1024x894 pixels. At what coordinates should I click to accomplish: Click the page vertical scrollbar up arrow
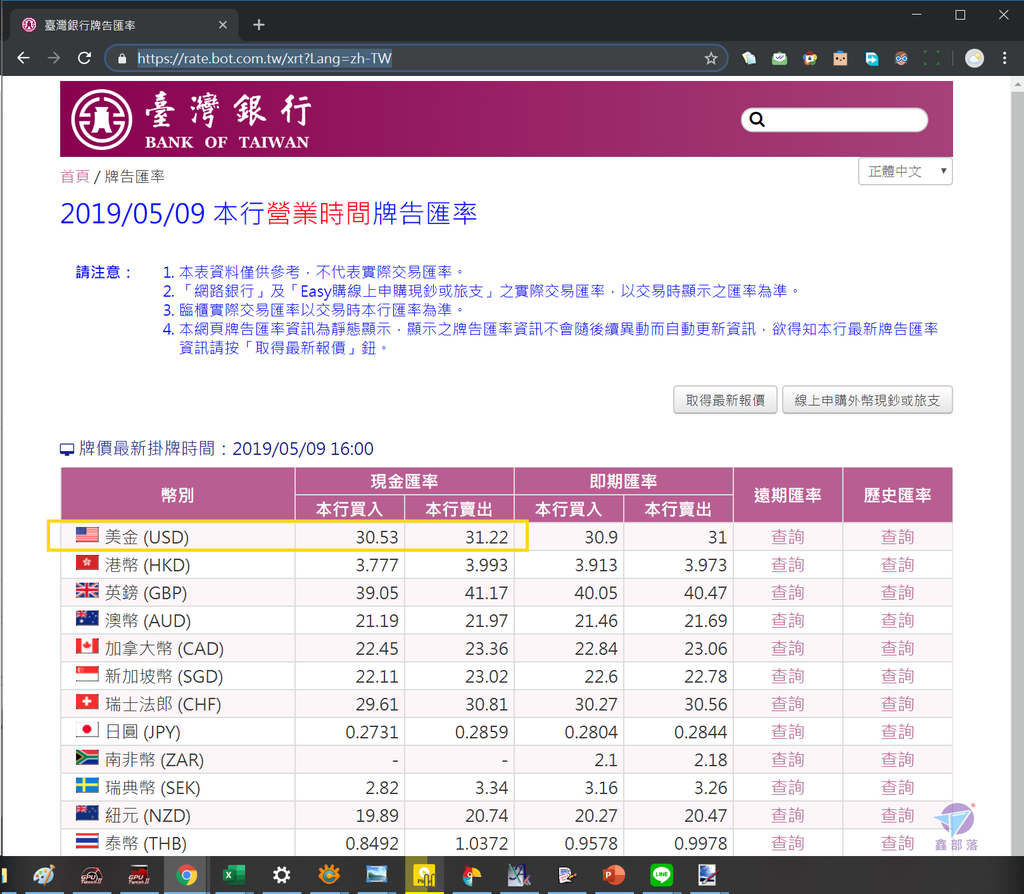click(x=1017, y=84)
